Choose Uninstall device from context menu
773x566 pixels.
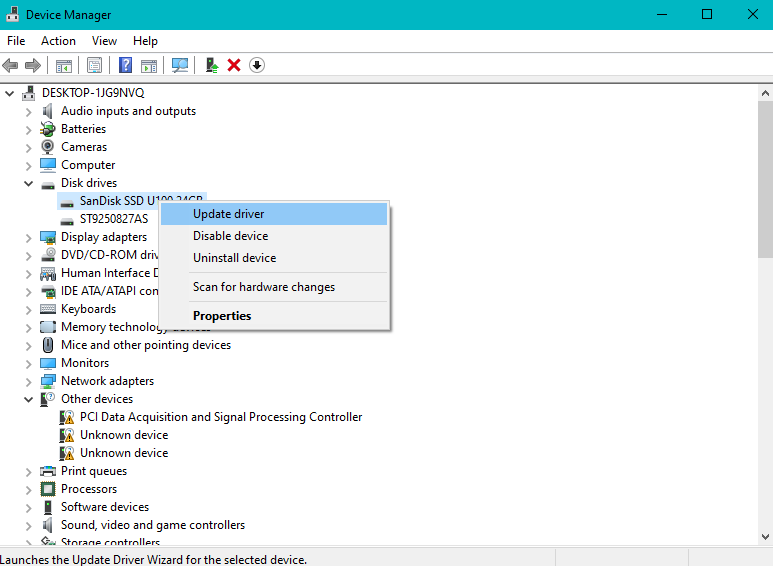[234, 258]
